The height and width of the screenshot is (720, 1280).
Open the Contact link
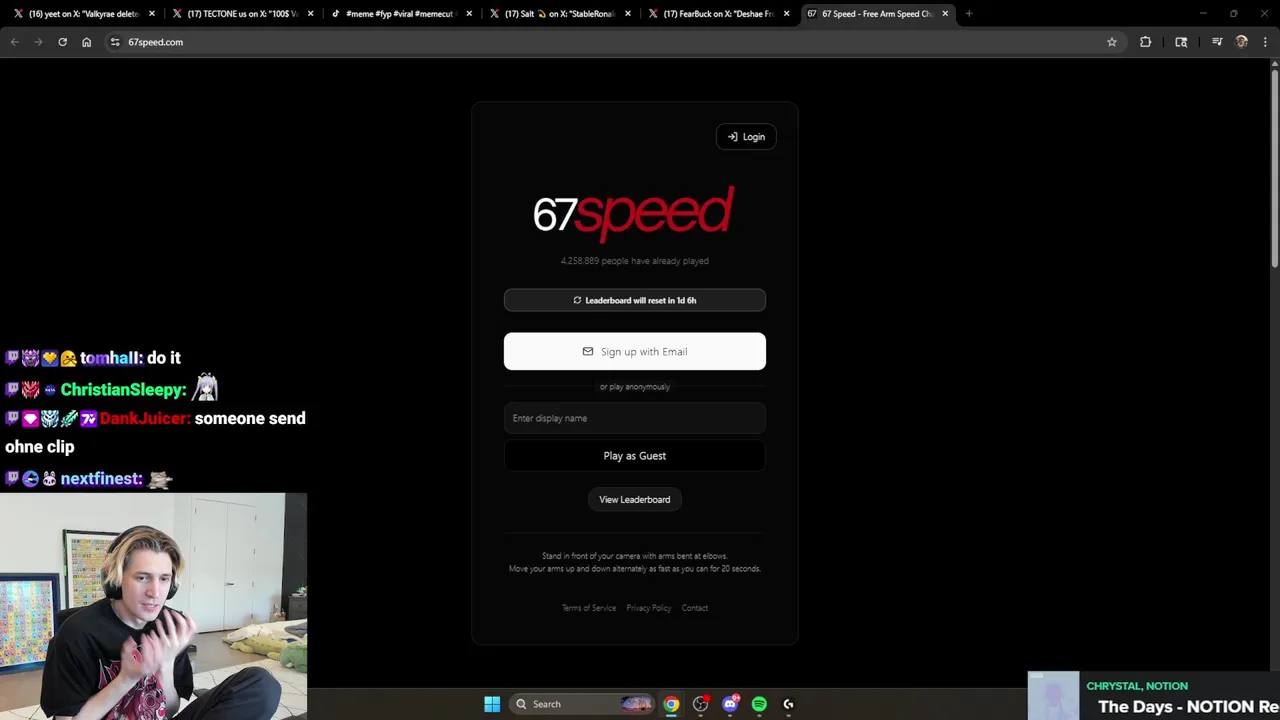pos(695,608)
